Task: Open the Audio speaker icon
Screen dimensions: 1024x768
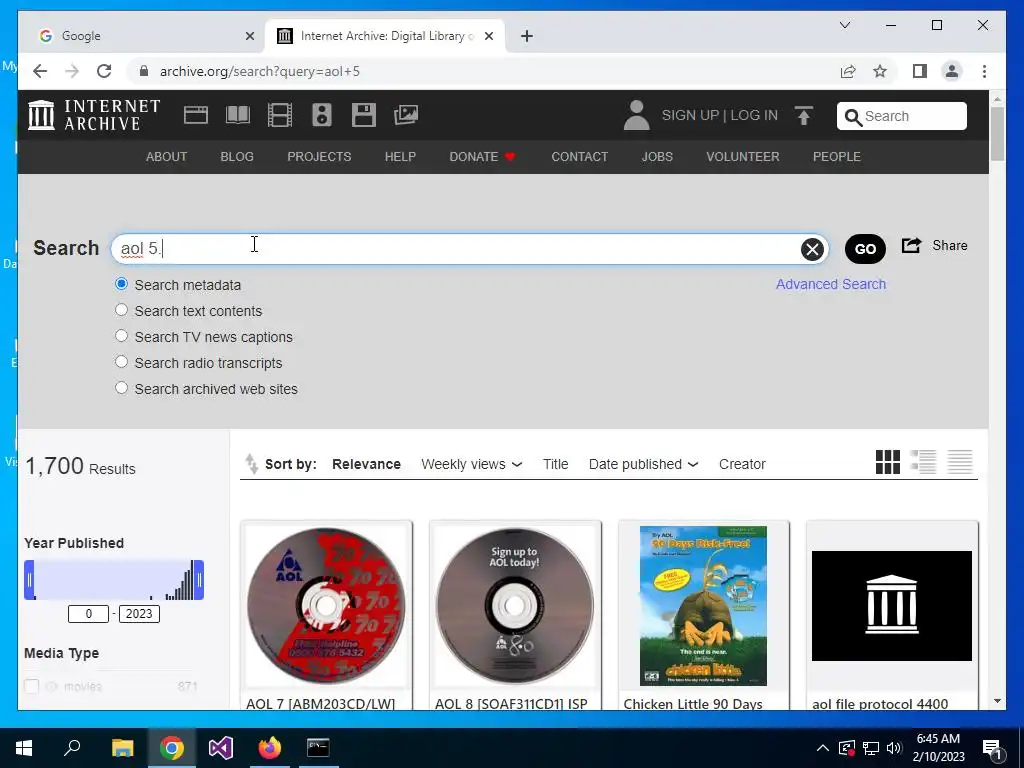Action: (x=321, y=115)
